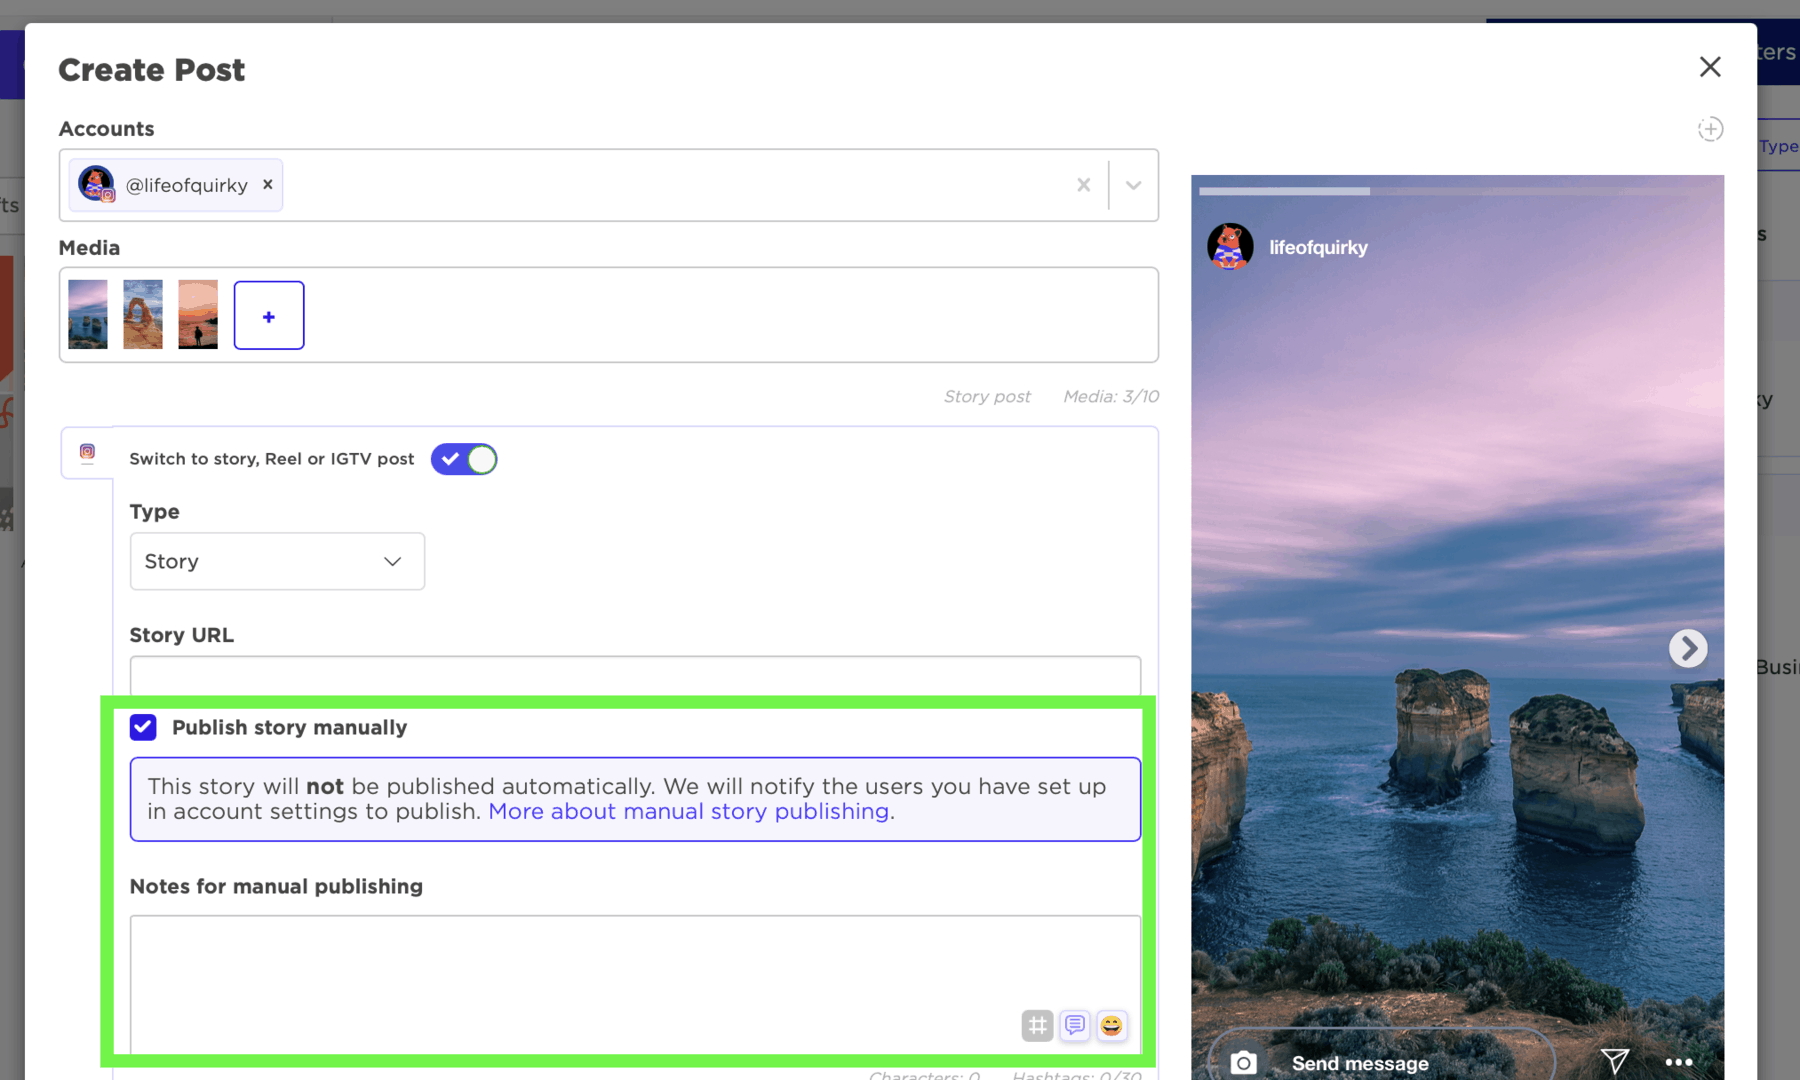
Task: Open More about manual story publishing link
Action: [689, 811]
